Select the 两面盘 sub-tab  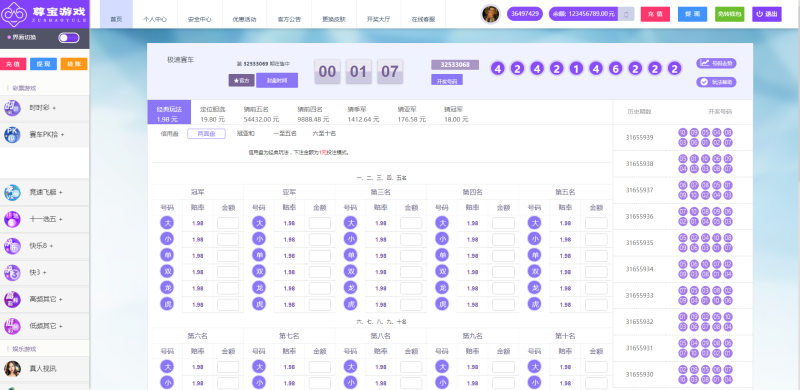(x=206, y=134)
